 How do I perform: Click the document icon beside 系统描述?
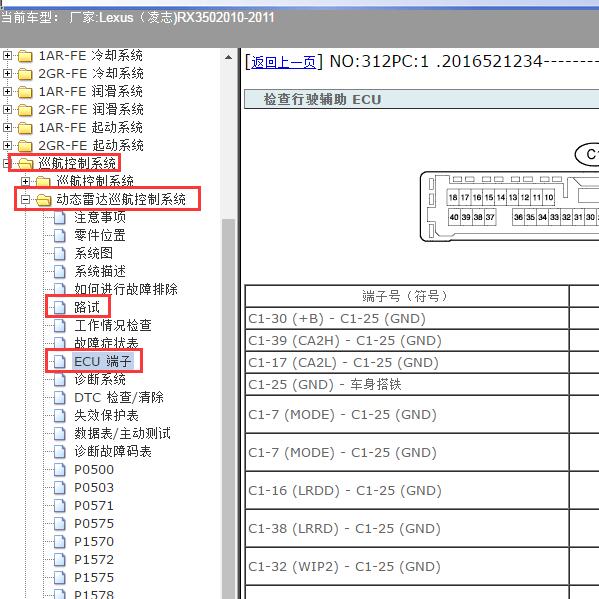click(x=60, y=272)
